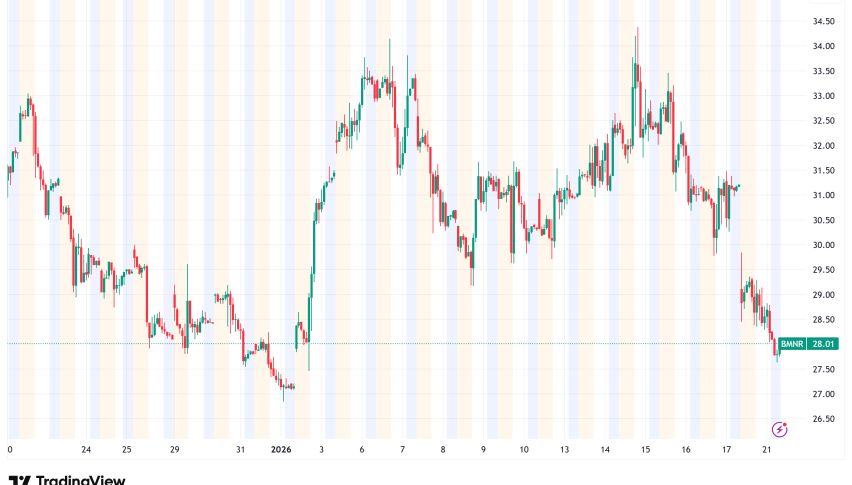Screen dimensions: 852x485
Task: Click the 29 date label on time axis
Action: click(174, 450)
